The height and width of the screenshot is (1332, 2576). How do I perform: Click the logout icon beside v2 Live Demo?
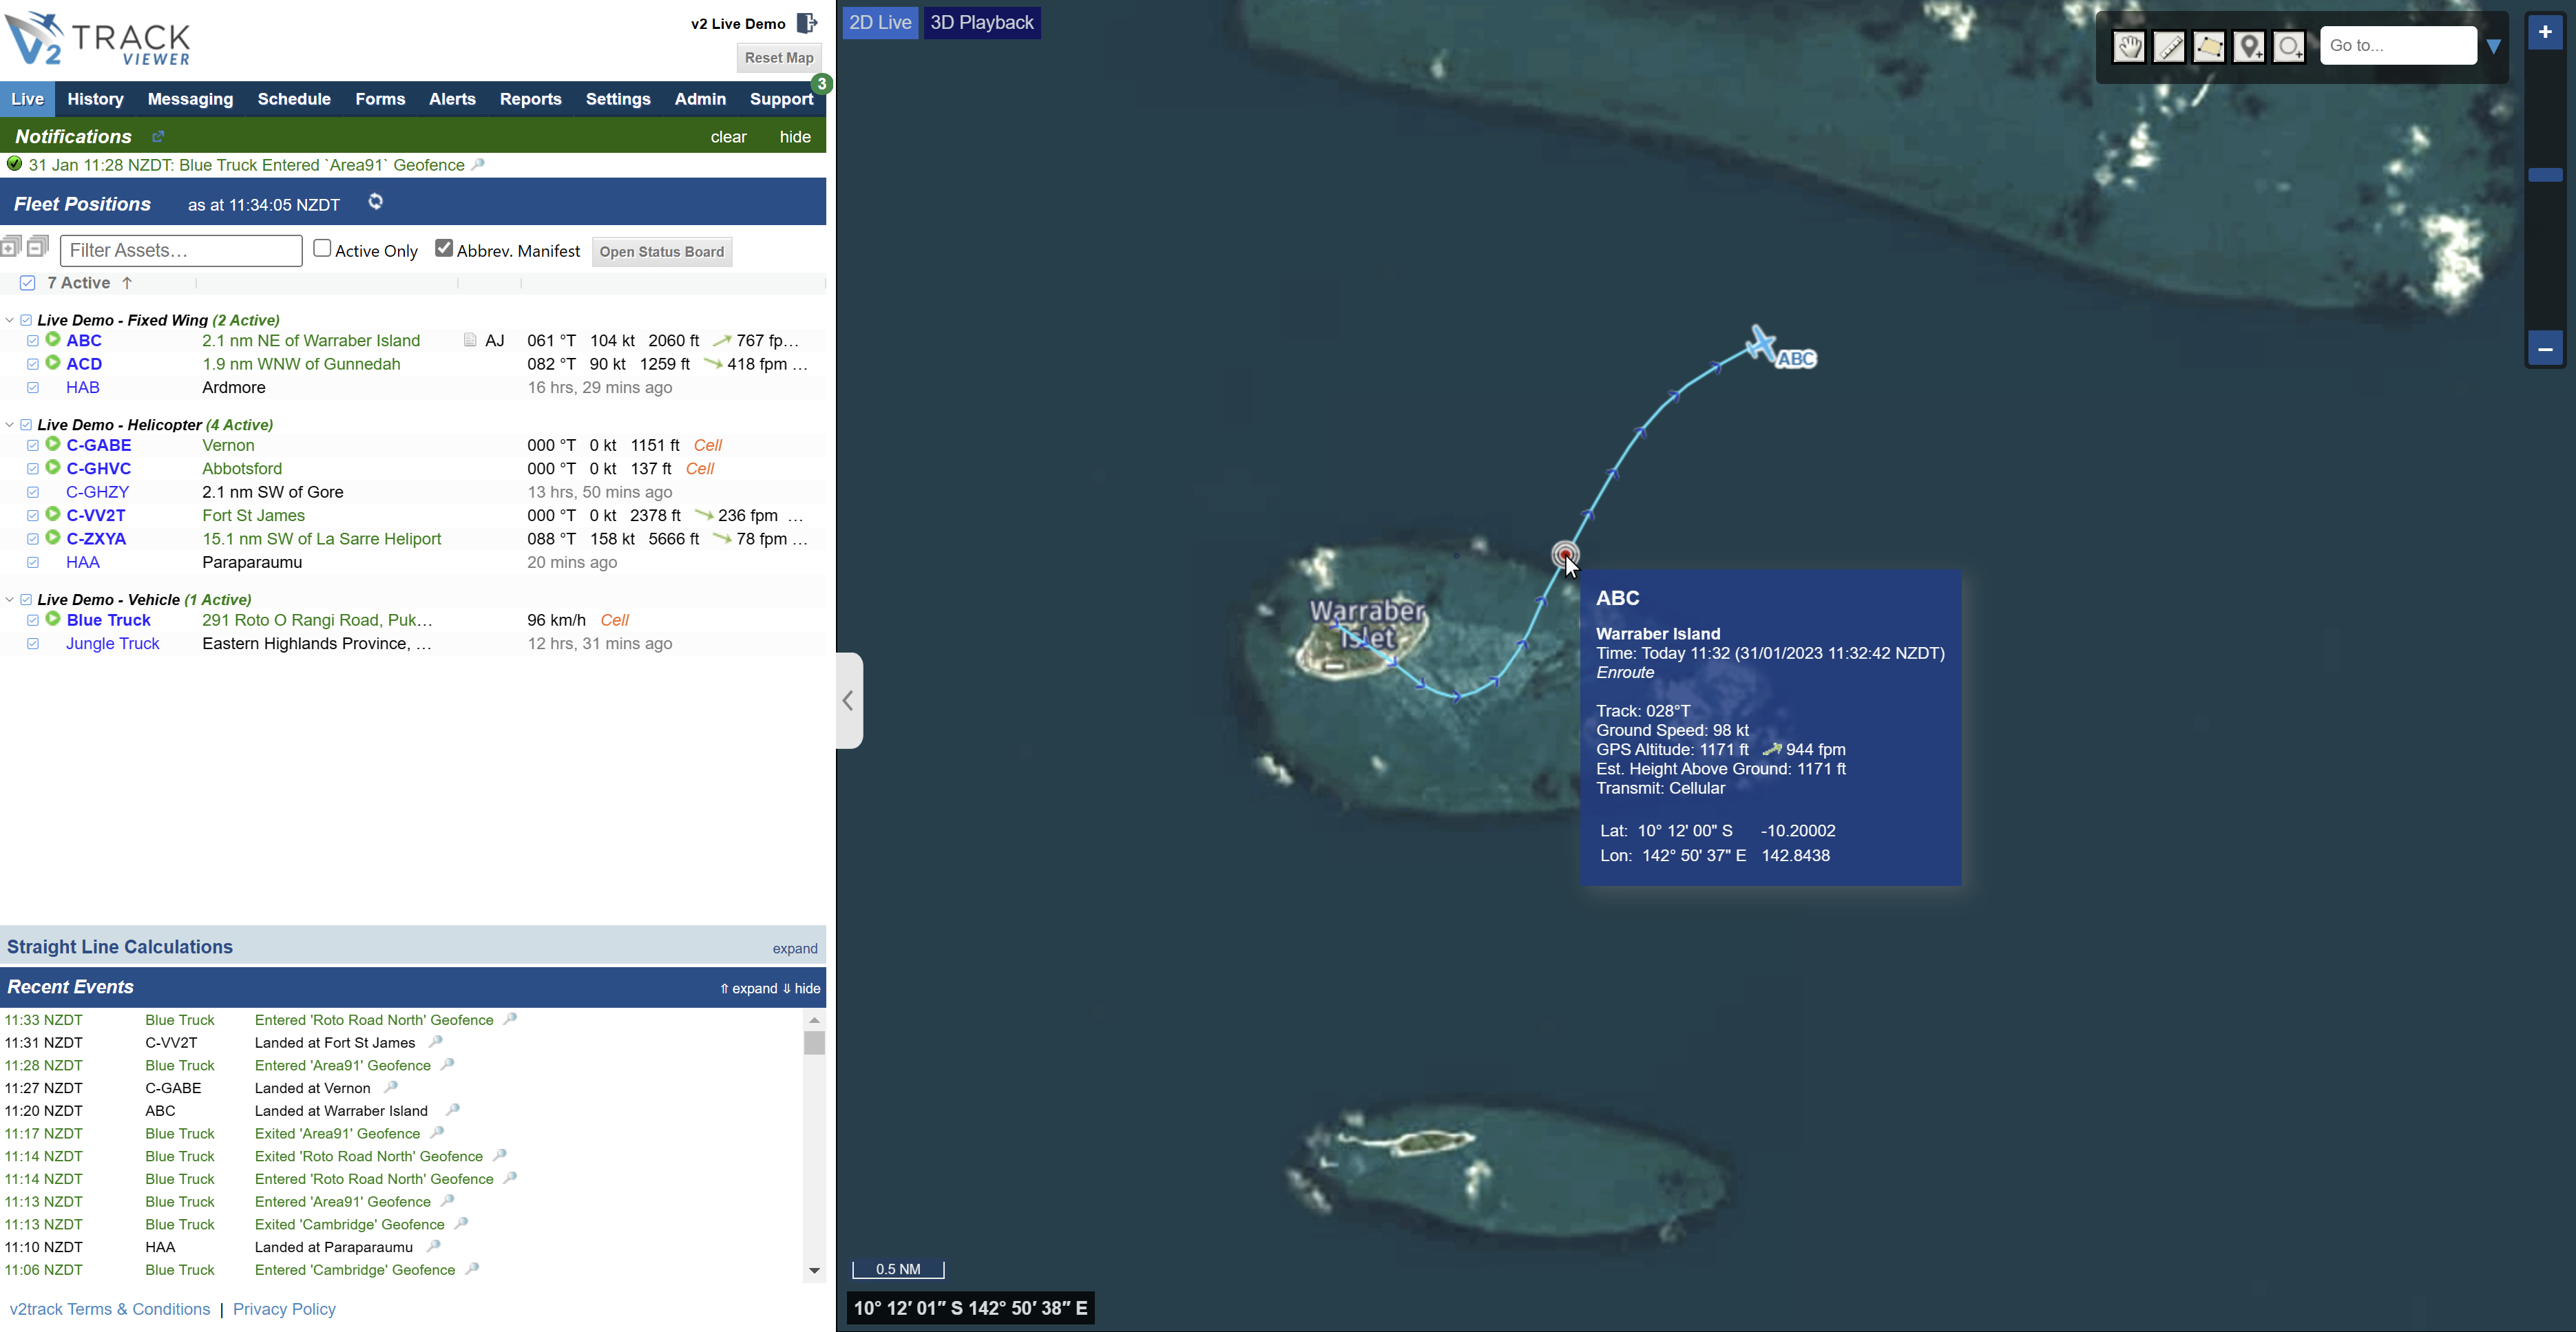pyautogui.click(x=807, y=23)
